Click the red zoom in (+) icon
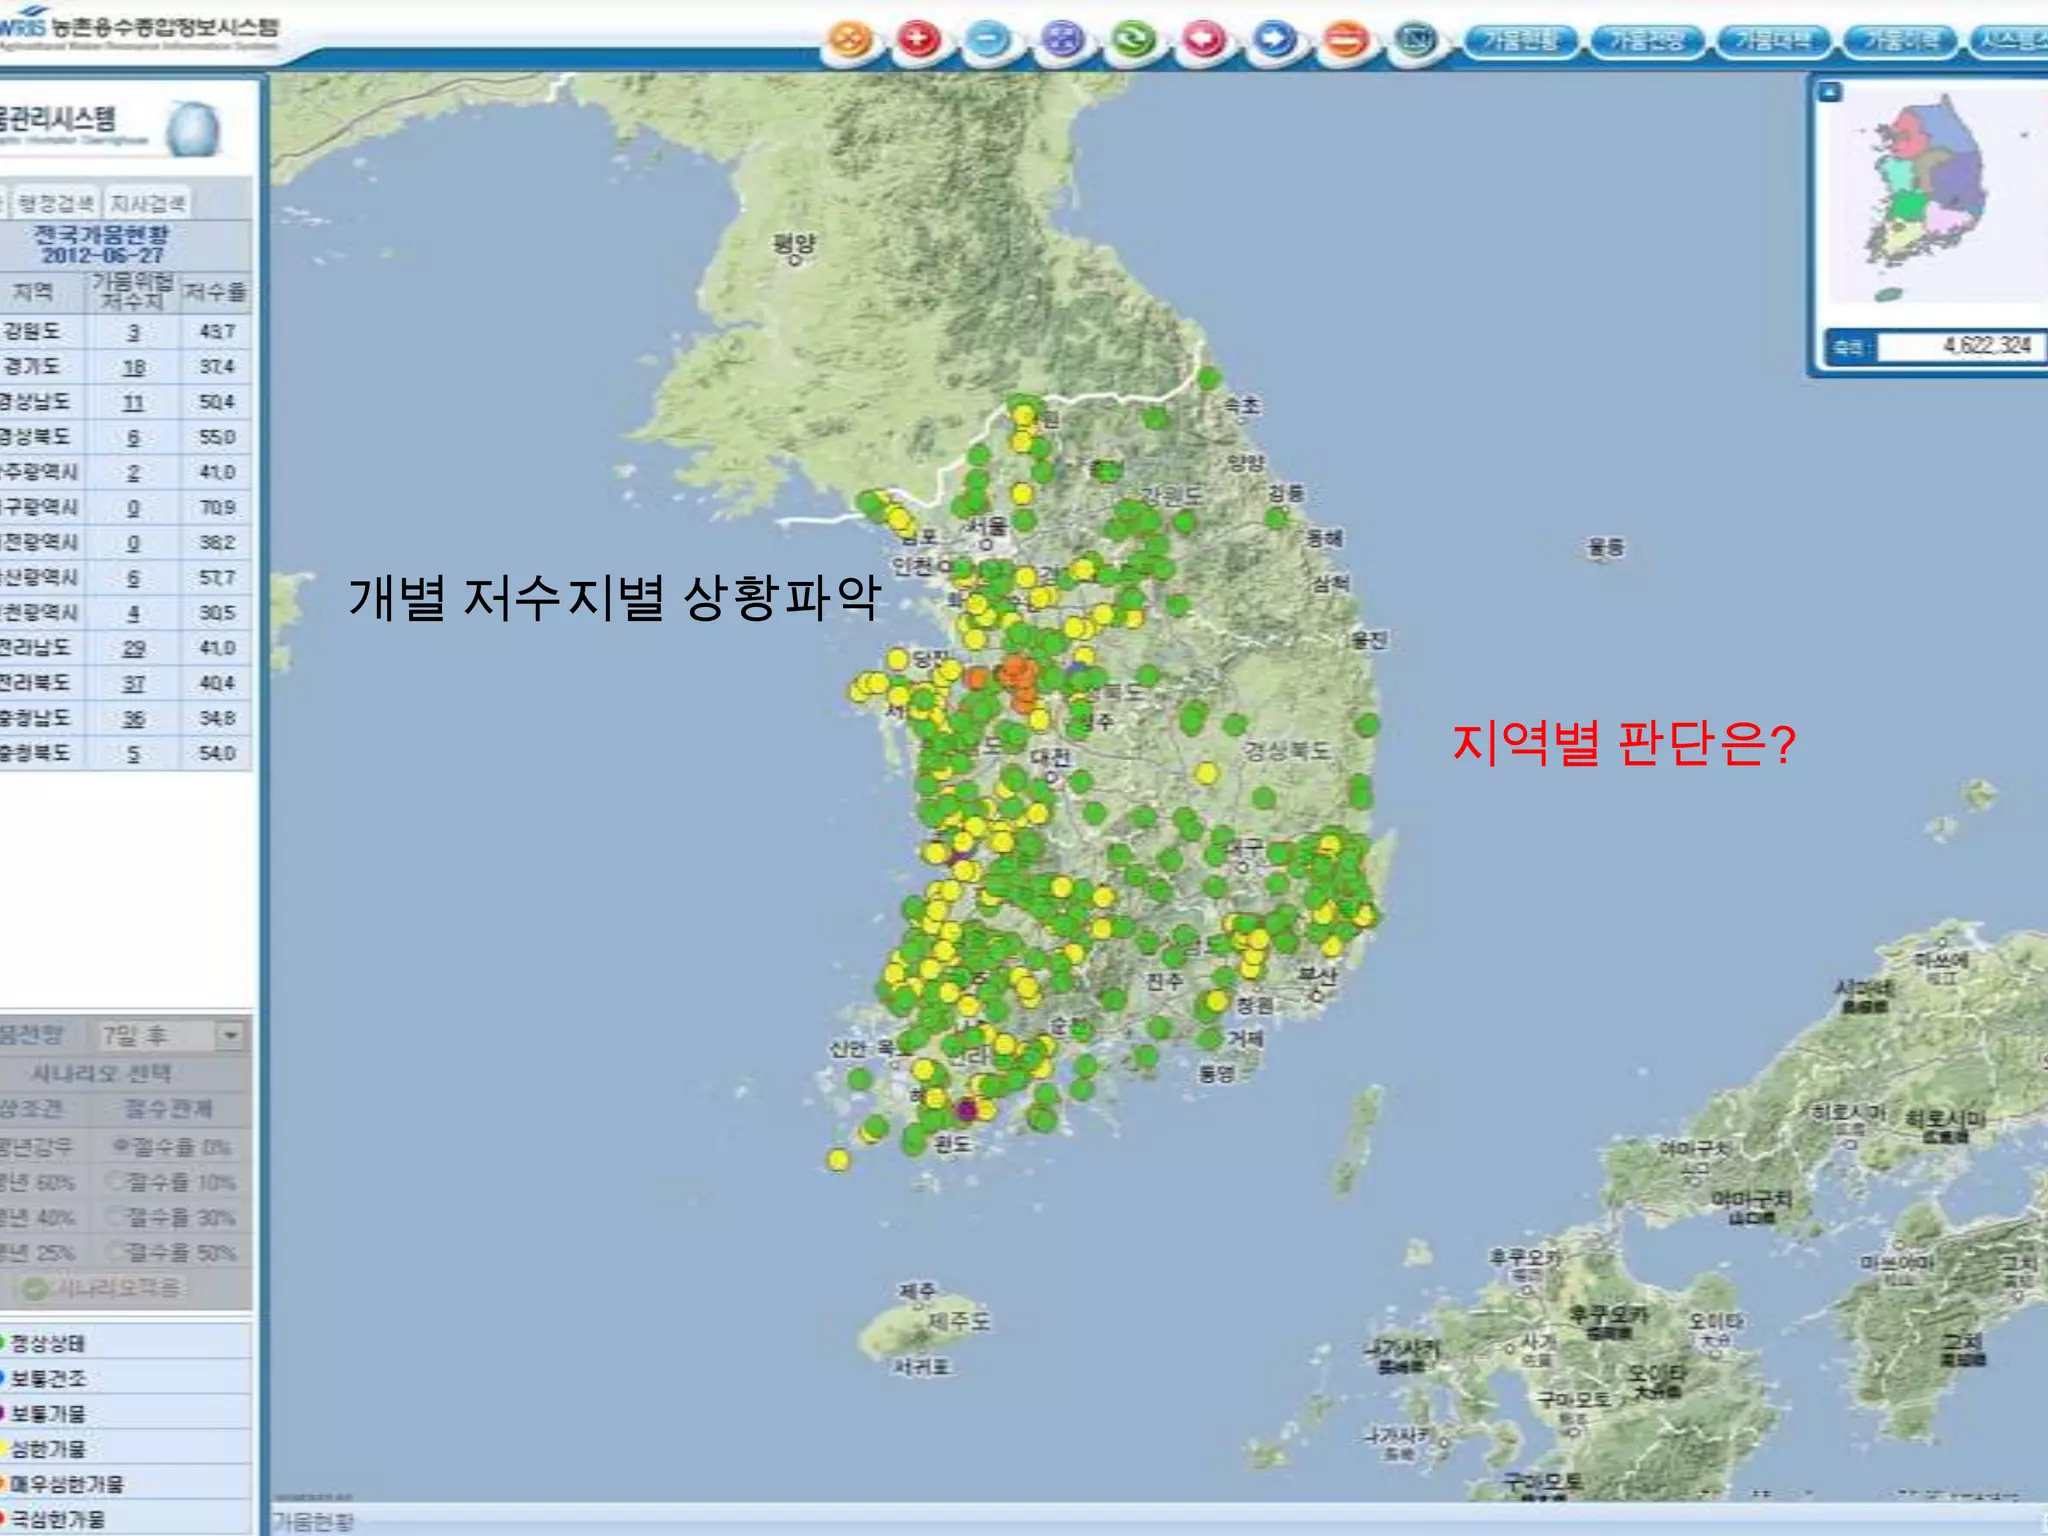 (918, 40)
